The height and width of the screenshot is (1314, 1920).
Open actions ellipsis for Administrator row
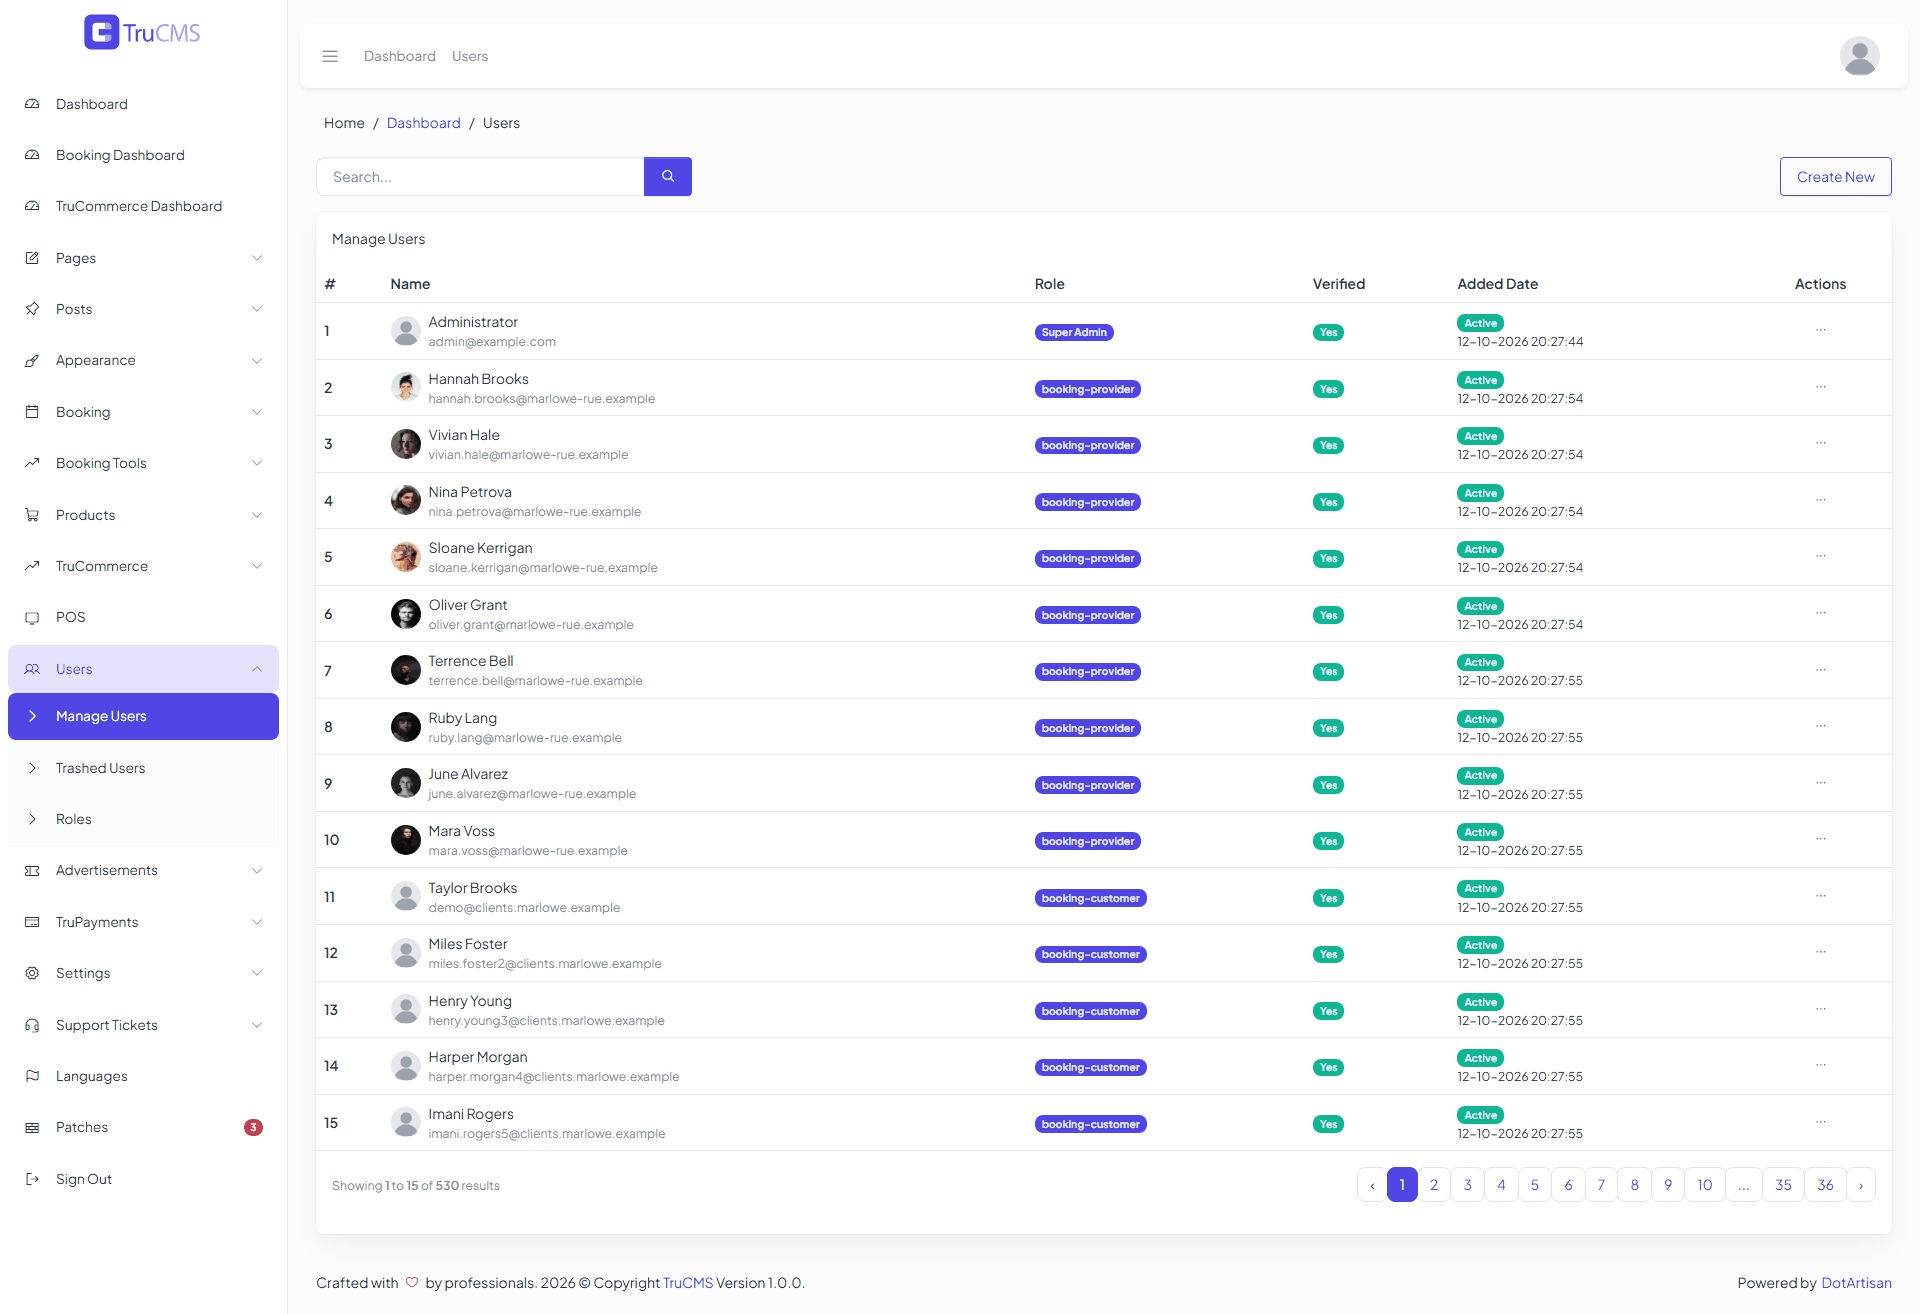1821,330
